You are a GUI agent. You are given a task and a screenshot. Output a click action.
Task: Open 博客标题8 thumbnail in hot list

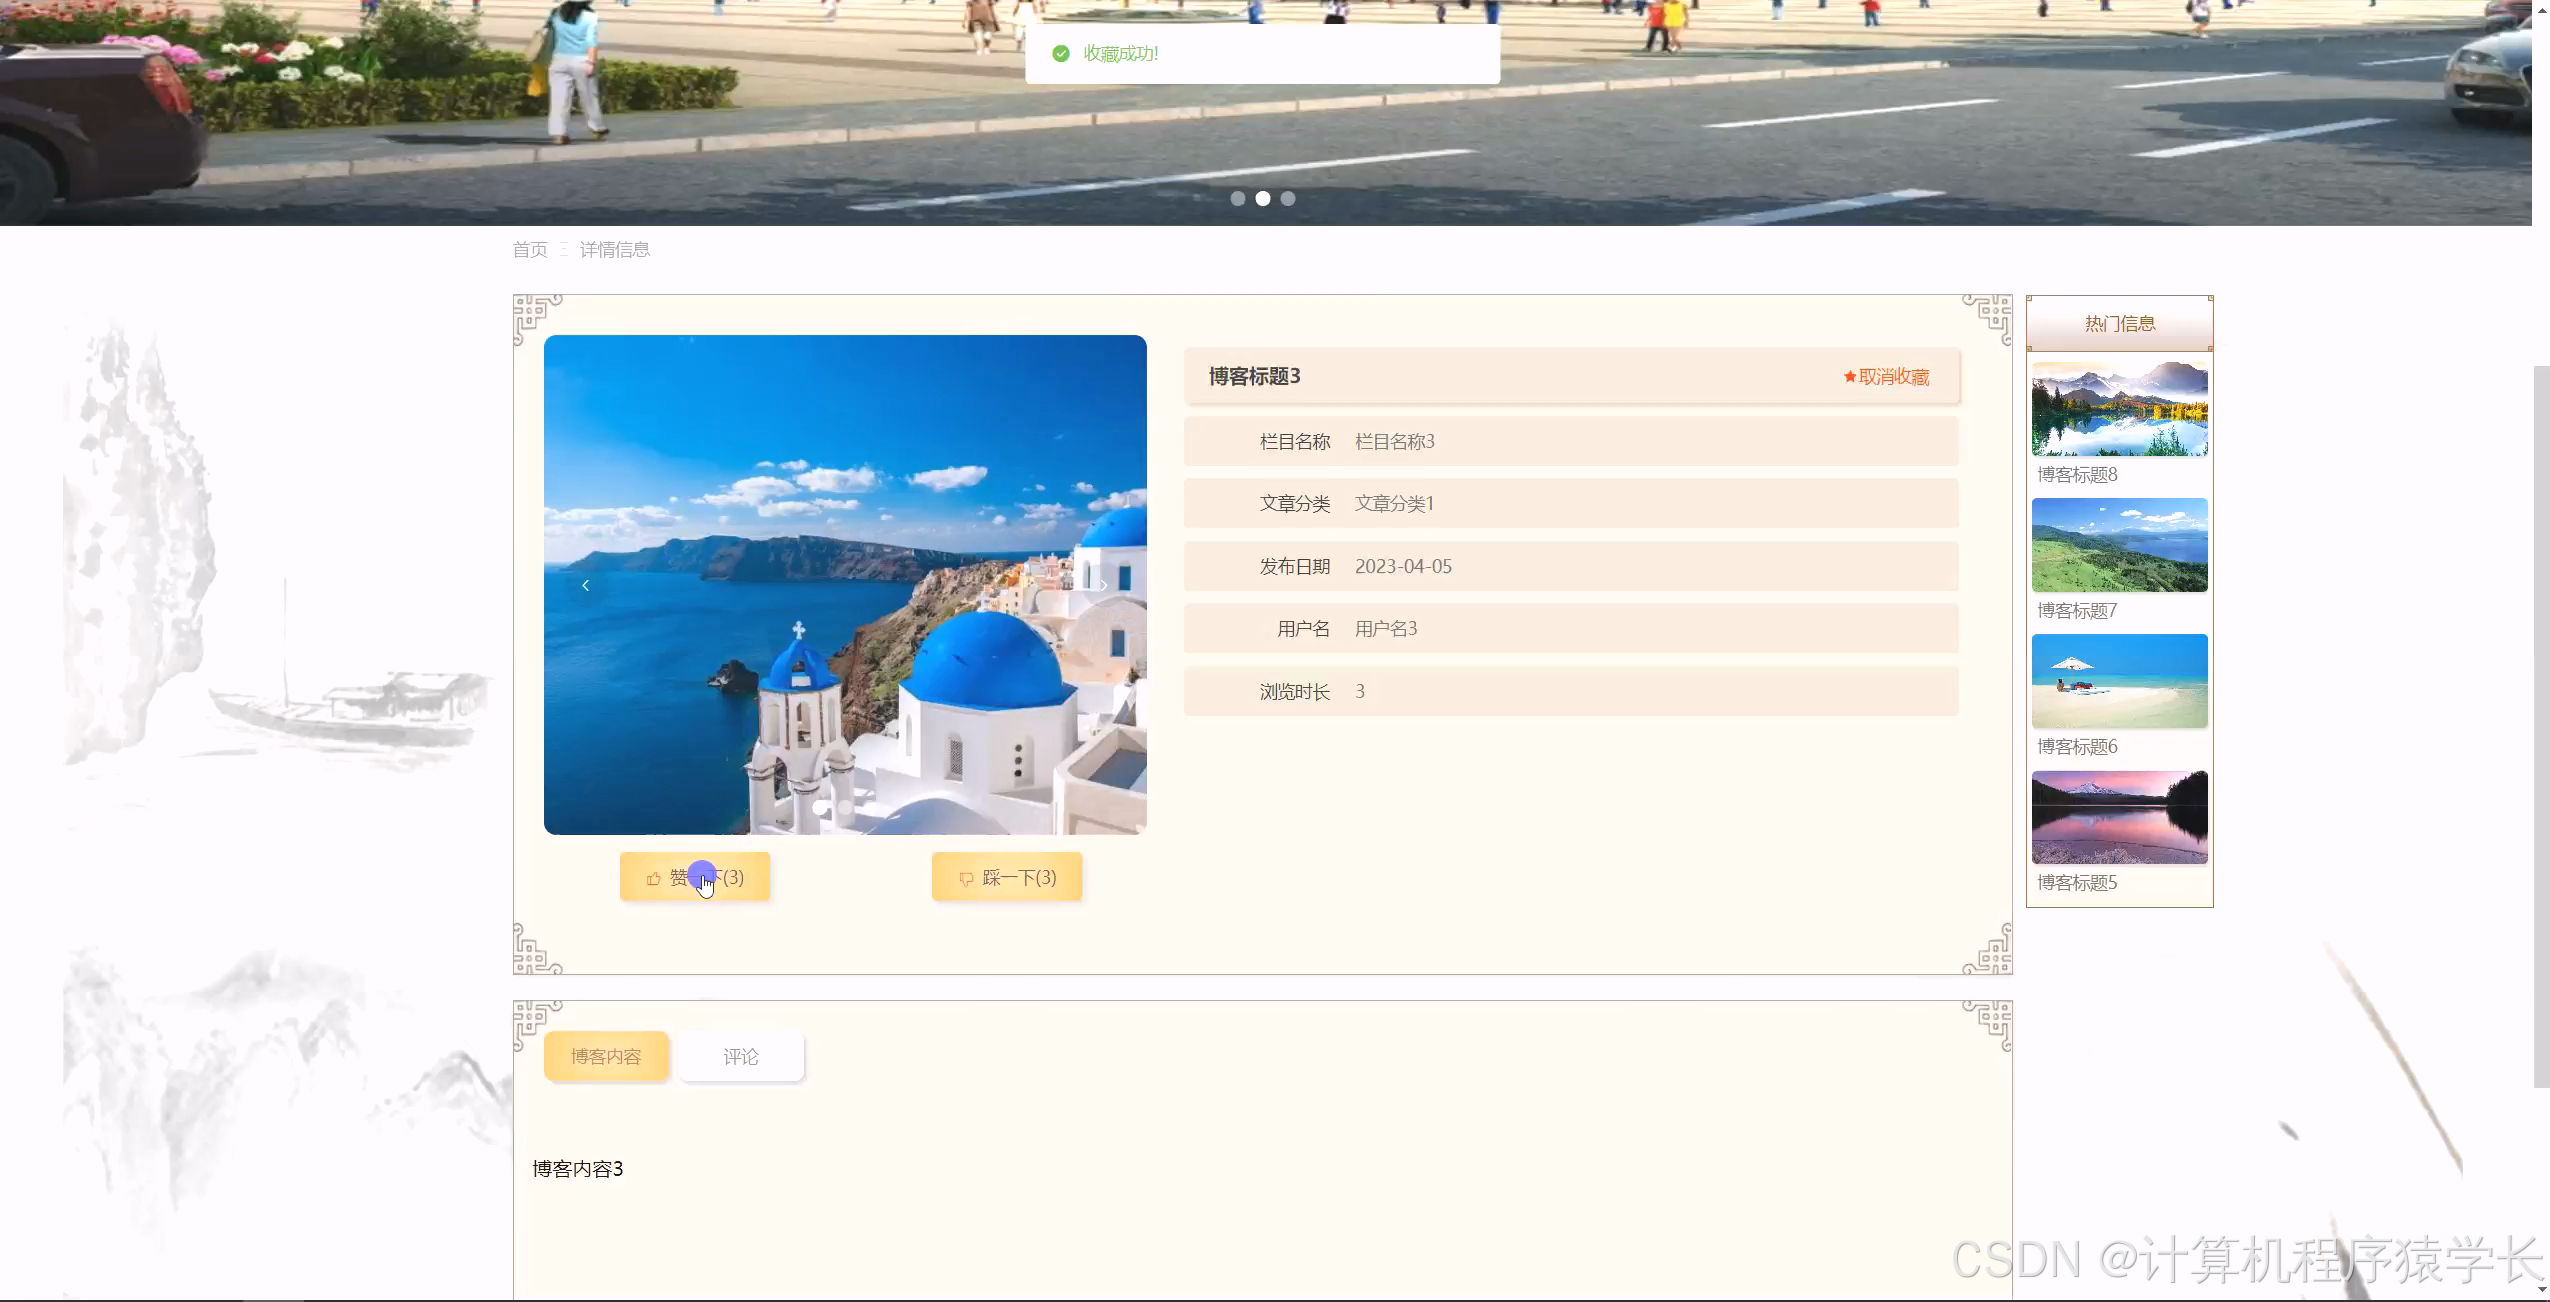click(x=2119, y=409)
